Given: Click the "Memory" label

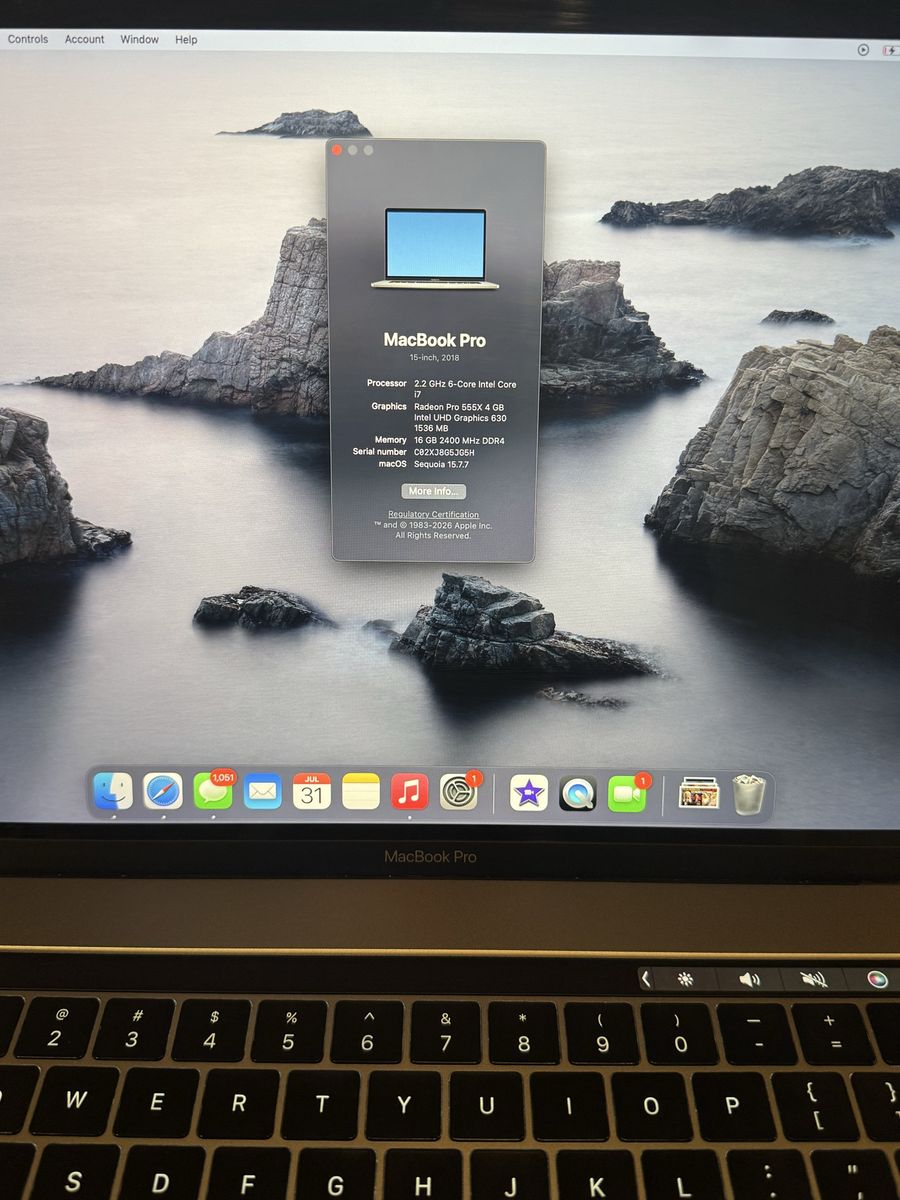Looking at the screenshot, I should coord(391,440).
